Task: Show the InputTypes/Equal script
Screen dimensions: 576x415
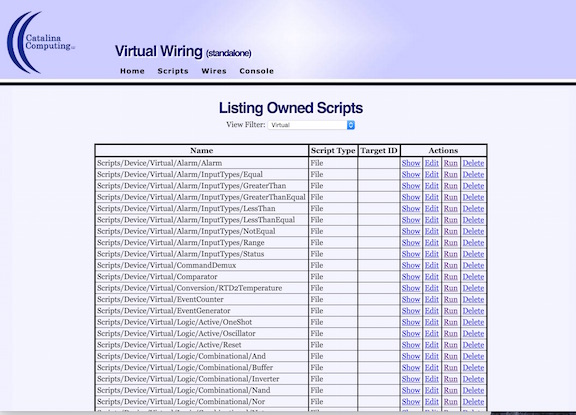Action: point(411,174)
